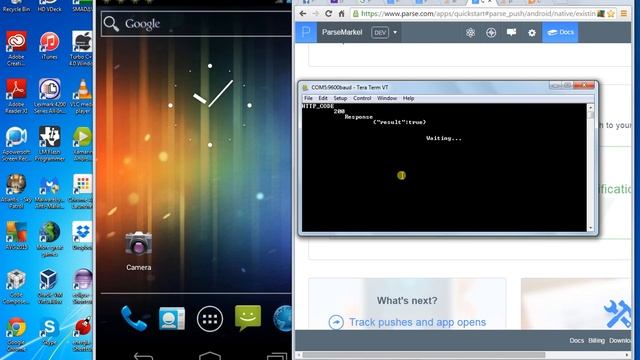Open the energia Shortcut red icon
640x360 pixels.
click(x=82, y=334)
